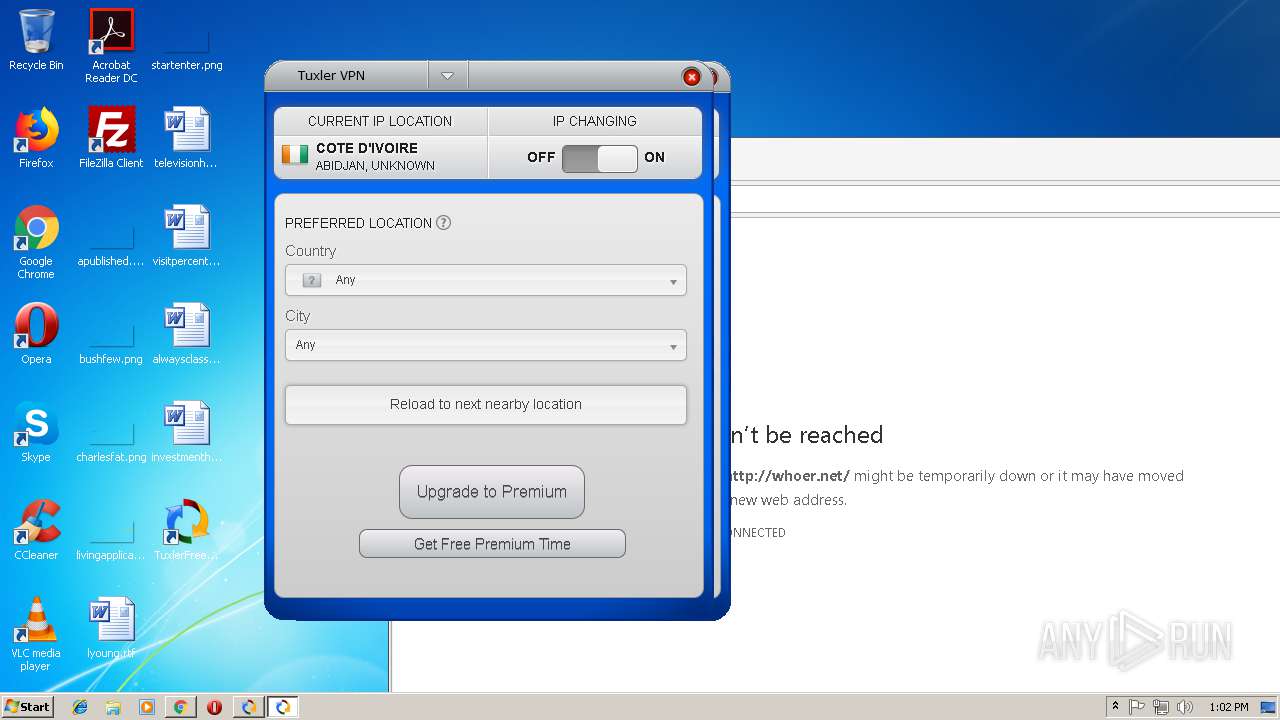The image size is (1280, 720).
Task: Click the first Tuxler taskbar button
Action: coord(248,707)
